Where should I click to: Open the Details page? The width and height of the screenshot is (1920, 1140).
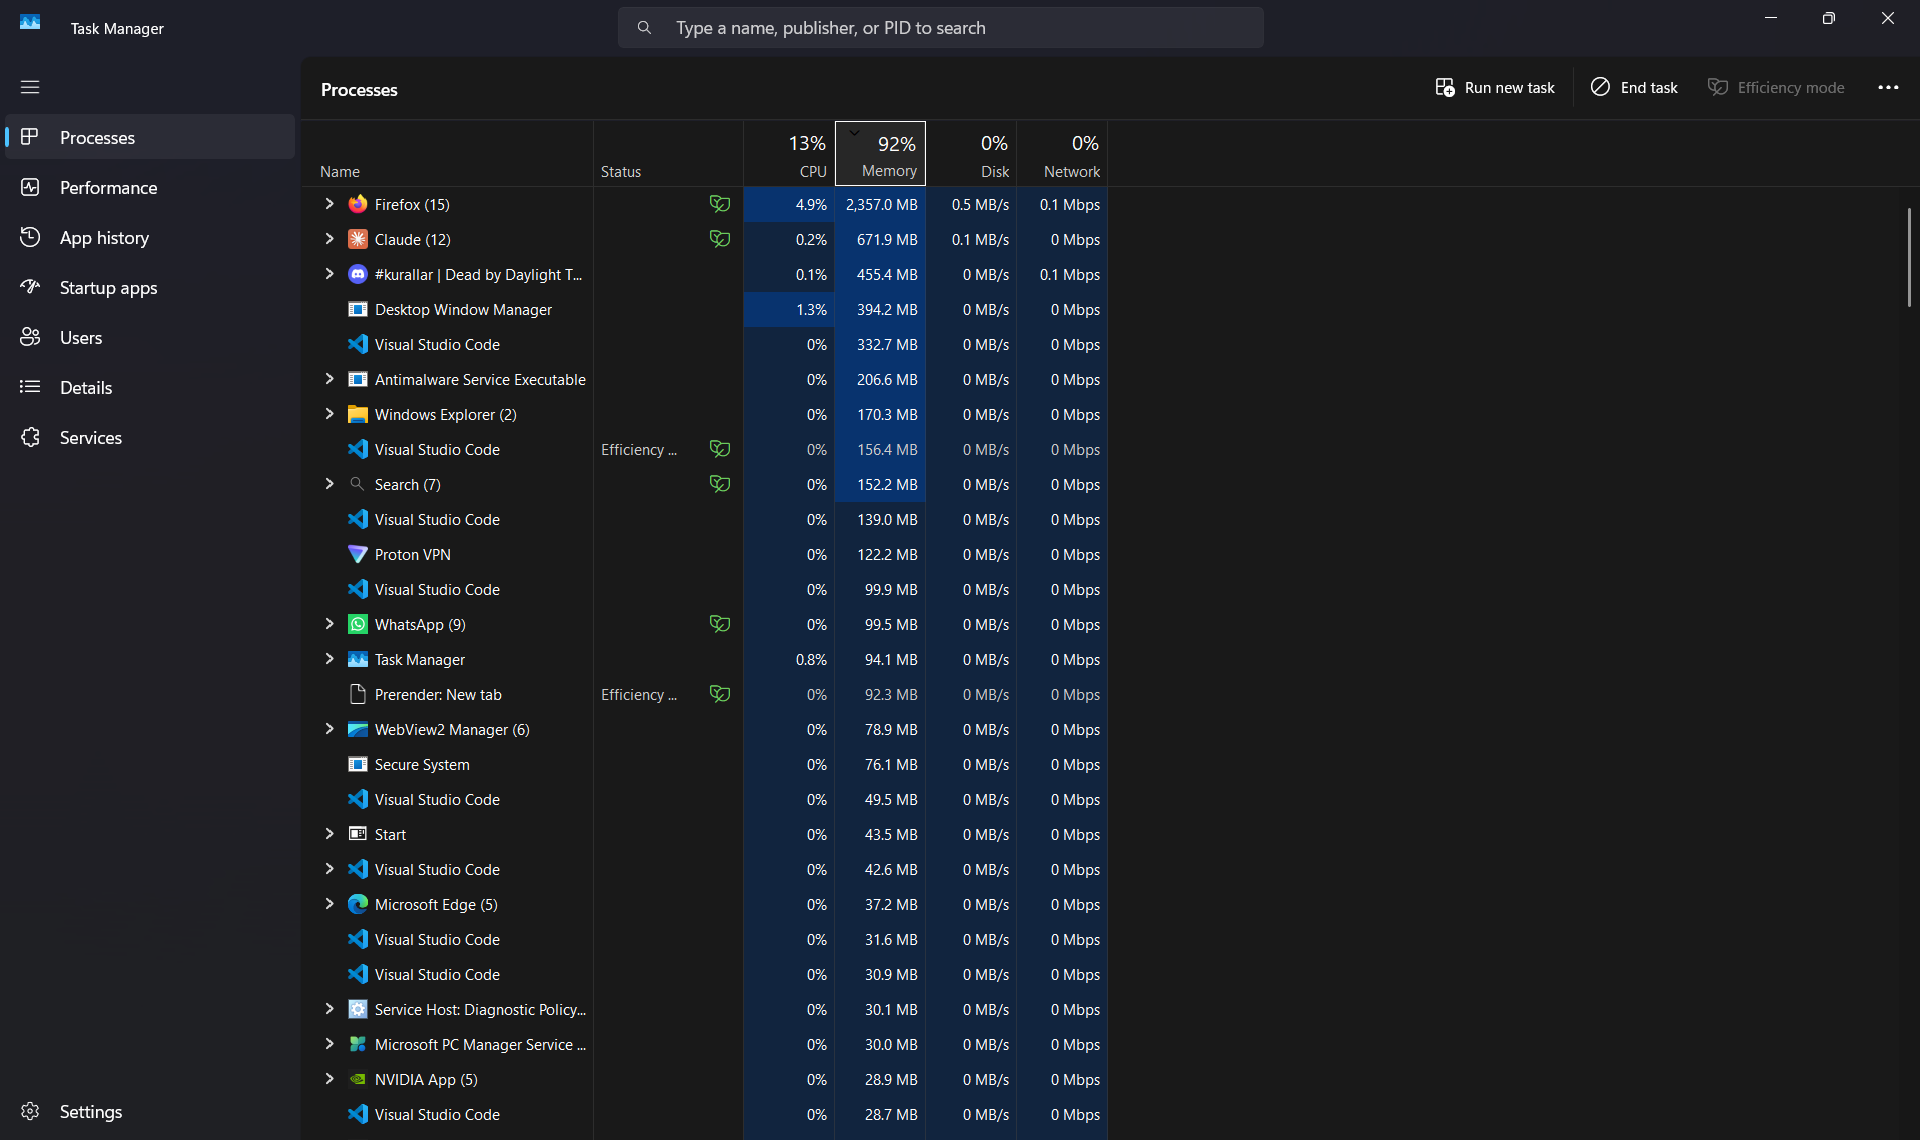150,387
